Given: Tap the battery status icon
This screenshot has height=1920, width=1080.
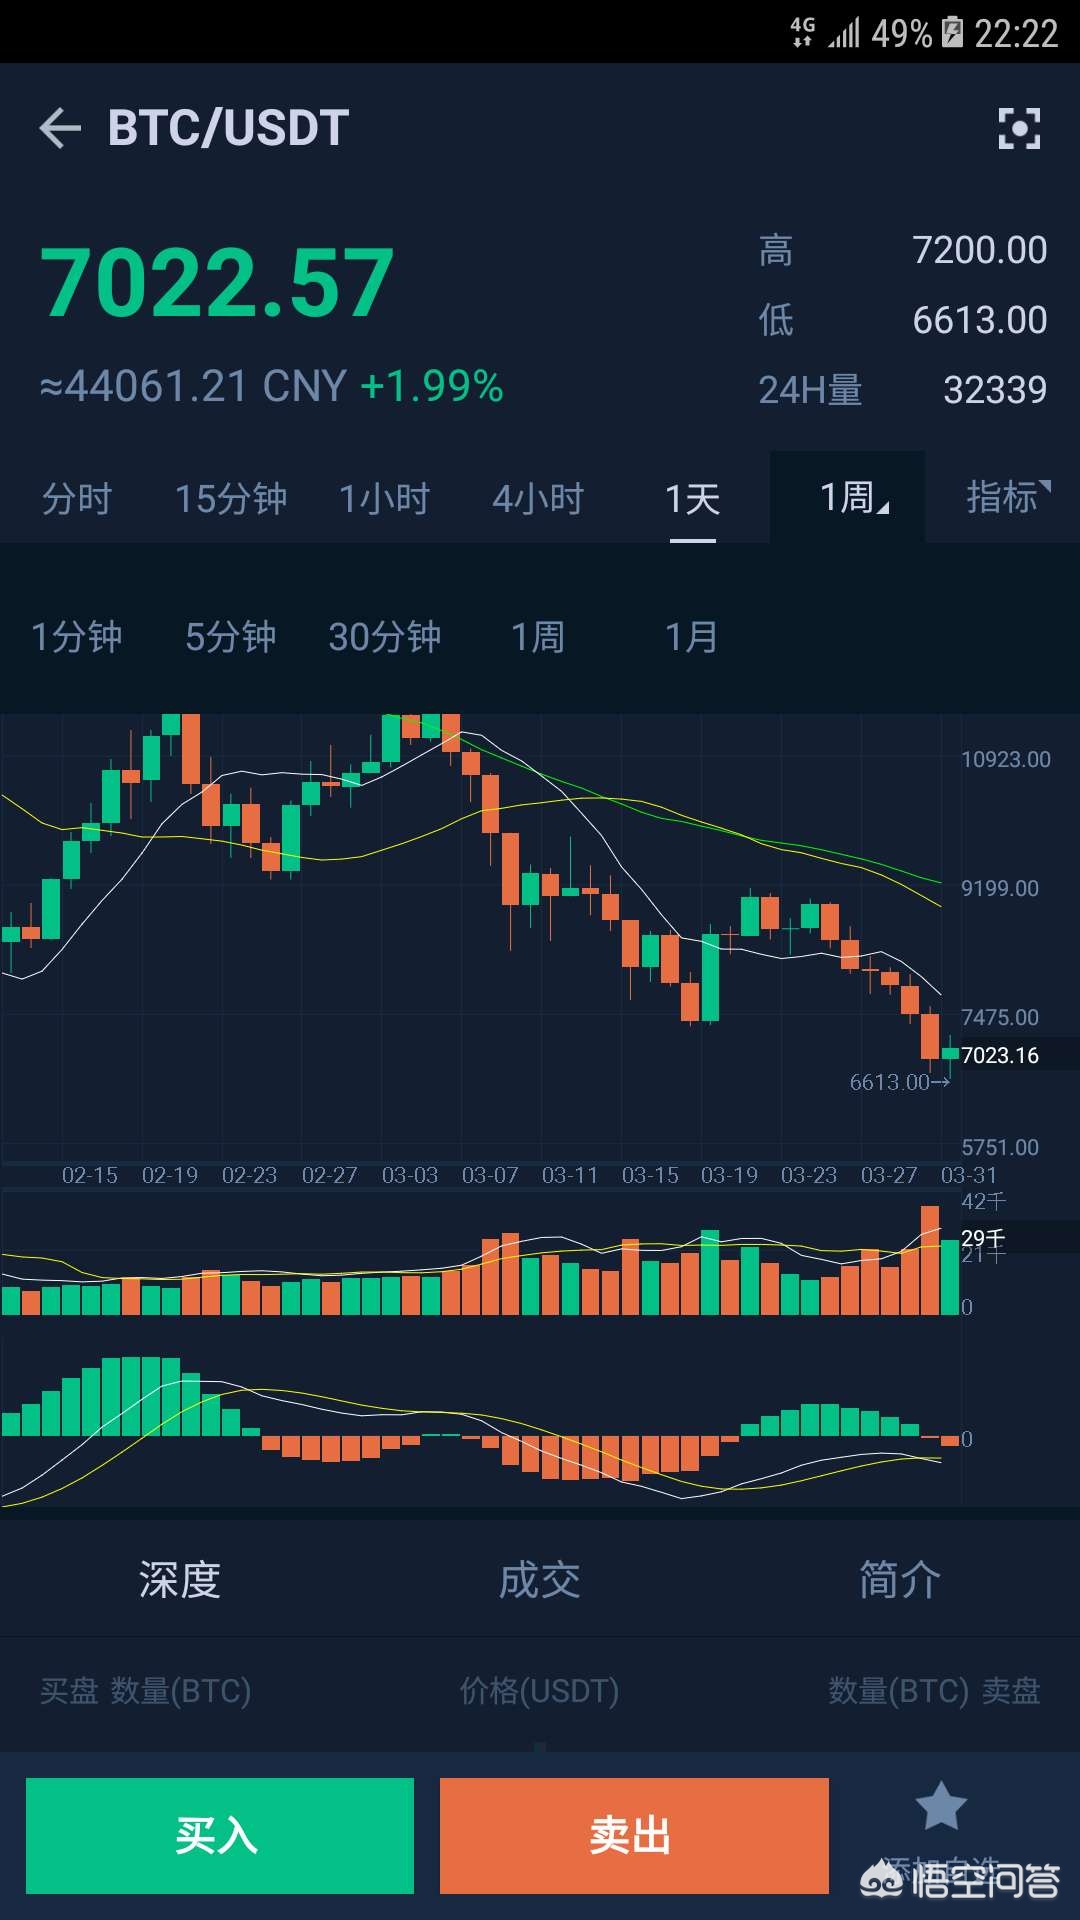Looking at the screenshot, I should (952, 33).
